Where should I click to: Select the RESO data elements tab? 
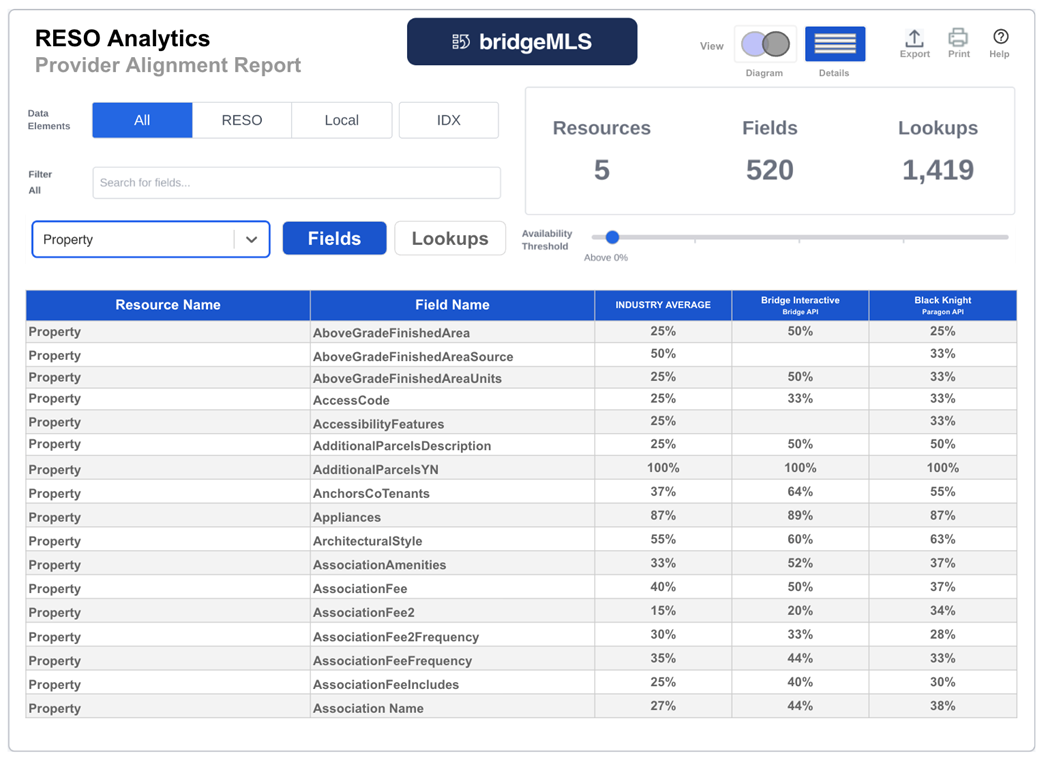click(x=241, y=120)
